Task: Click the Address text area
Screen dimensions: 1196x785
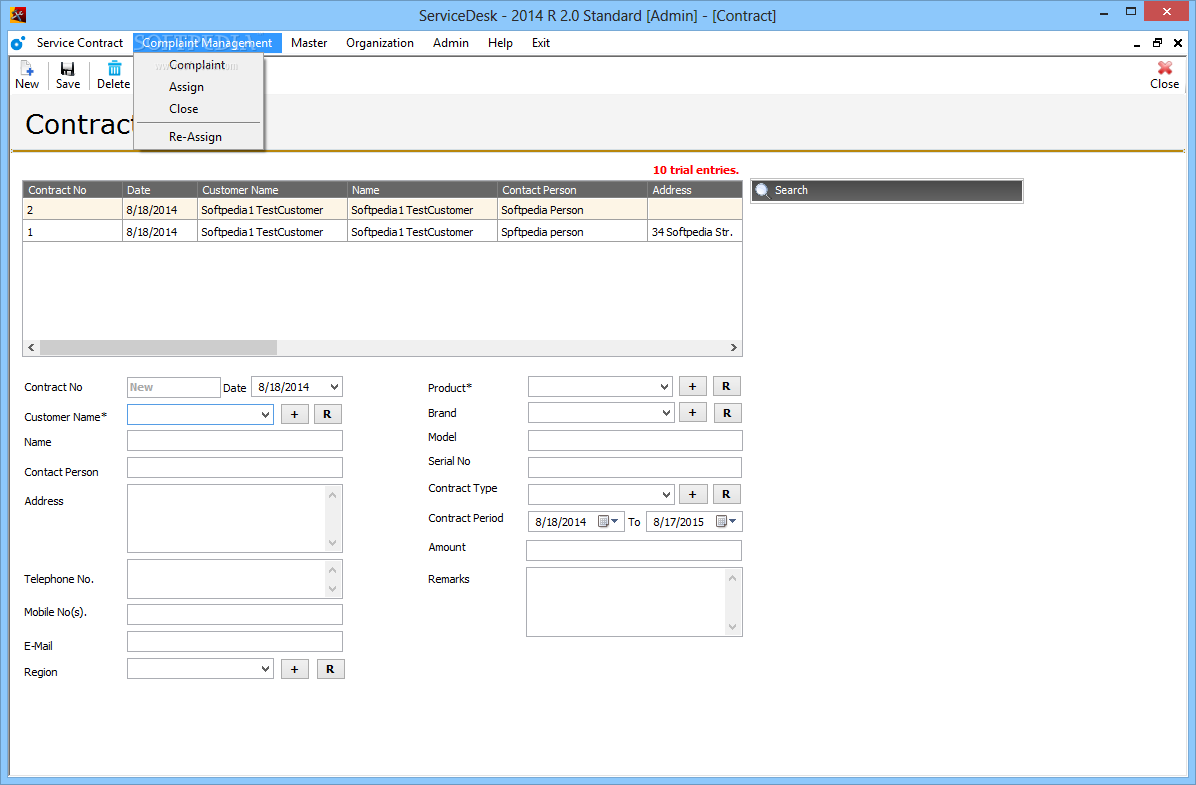Action: [234, 518]
